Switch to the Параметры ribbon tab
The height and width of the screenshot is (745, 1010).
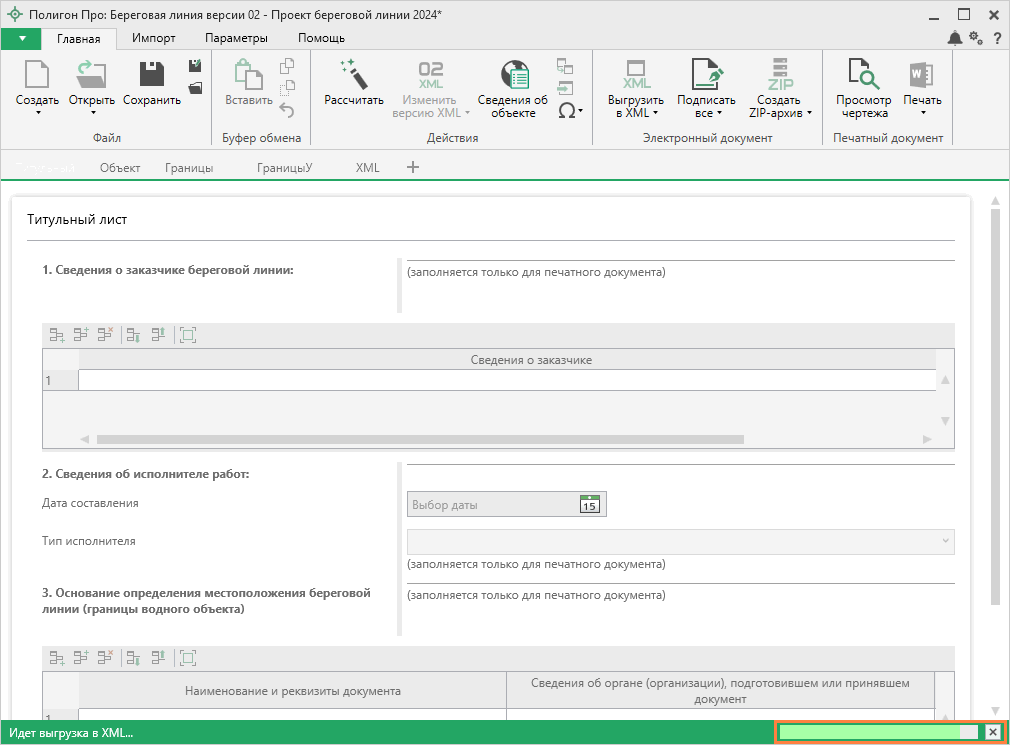click(236, 38)
